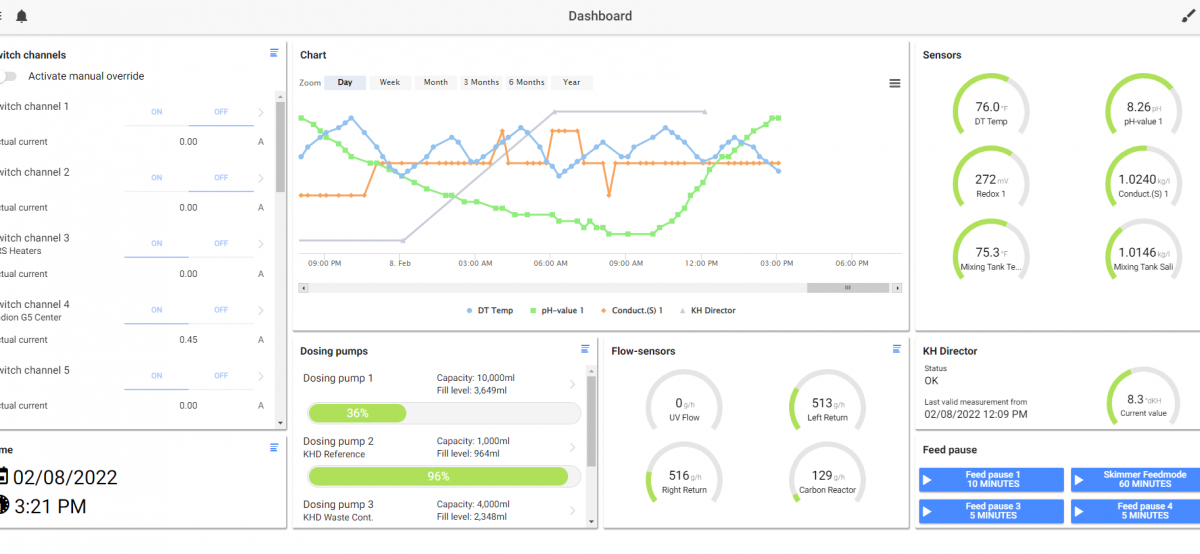The height and width of the screenshot is (554, 1200).
Task: Select the Year zoom range
Action: (x=572, y=83)
